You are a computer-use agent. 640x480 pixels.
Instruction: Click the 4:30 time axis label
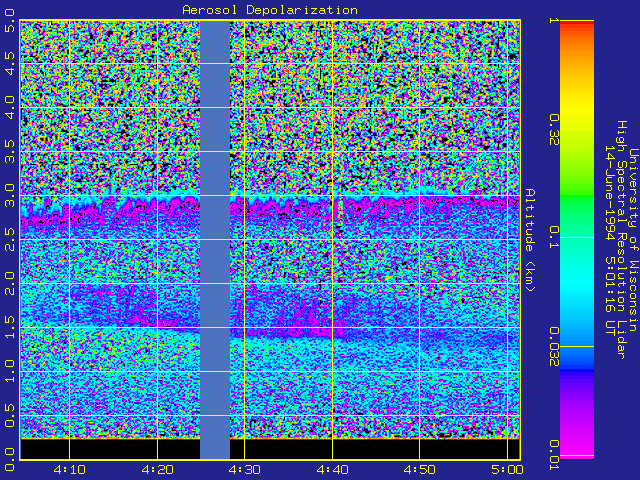(244, 470)
